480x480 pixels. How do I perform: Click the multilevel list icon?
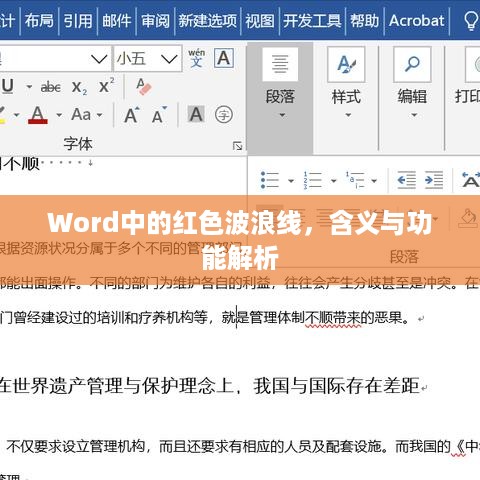coord(355,180)
